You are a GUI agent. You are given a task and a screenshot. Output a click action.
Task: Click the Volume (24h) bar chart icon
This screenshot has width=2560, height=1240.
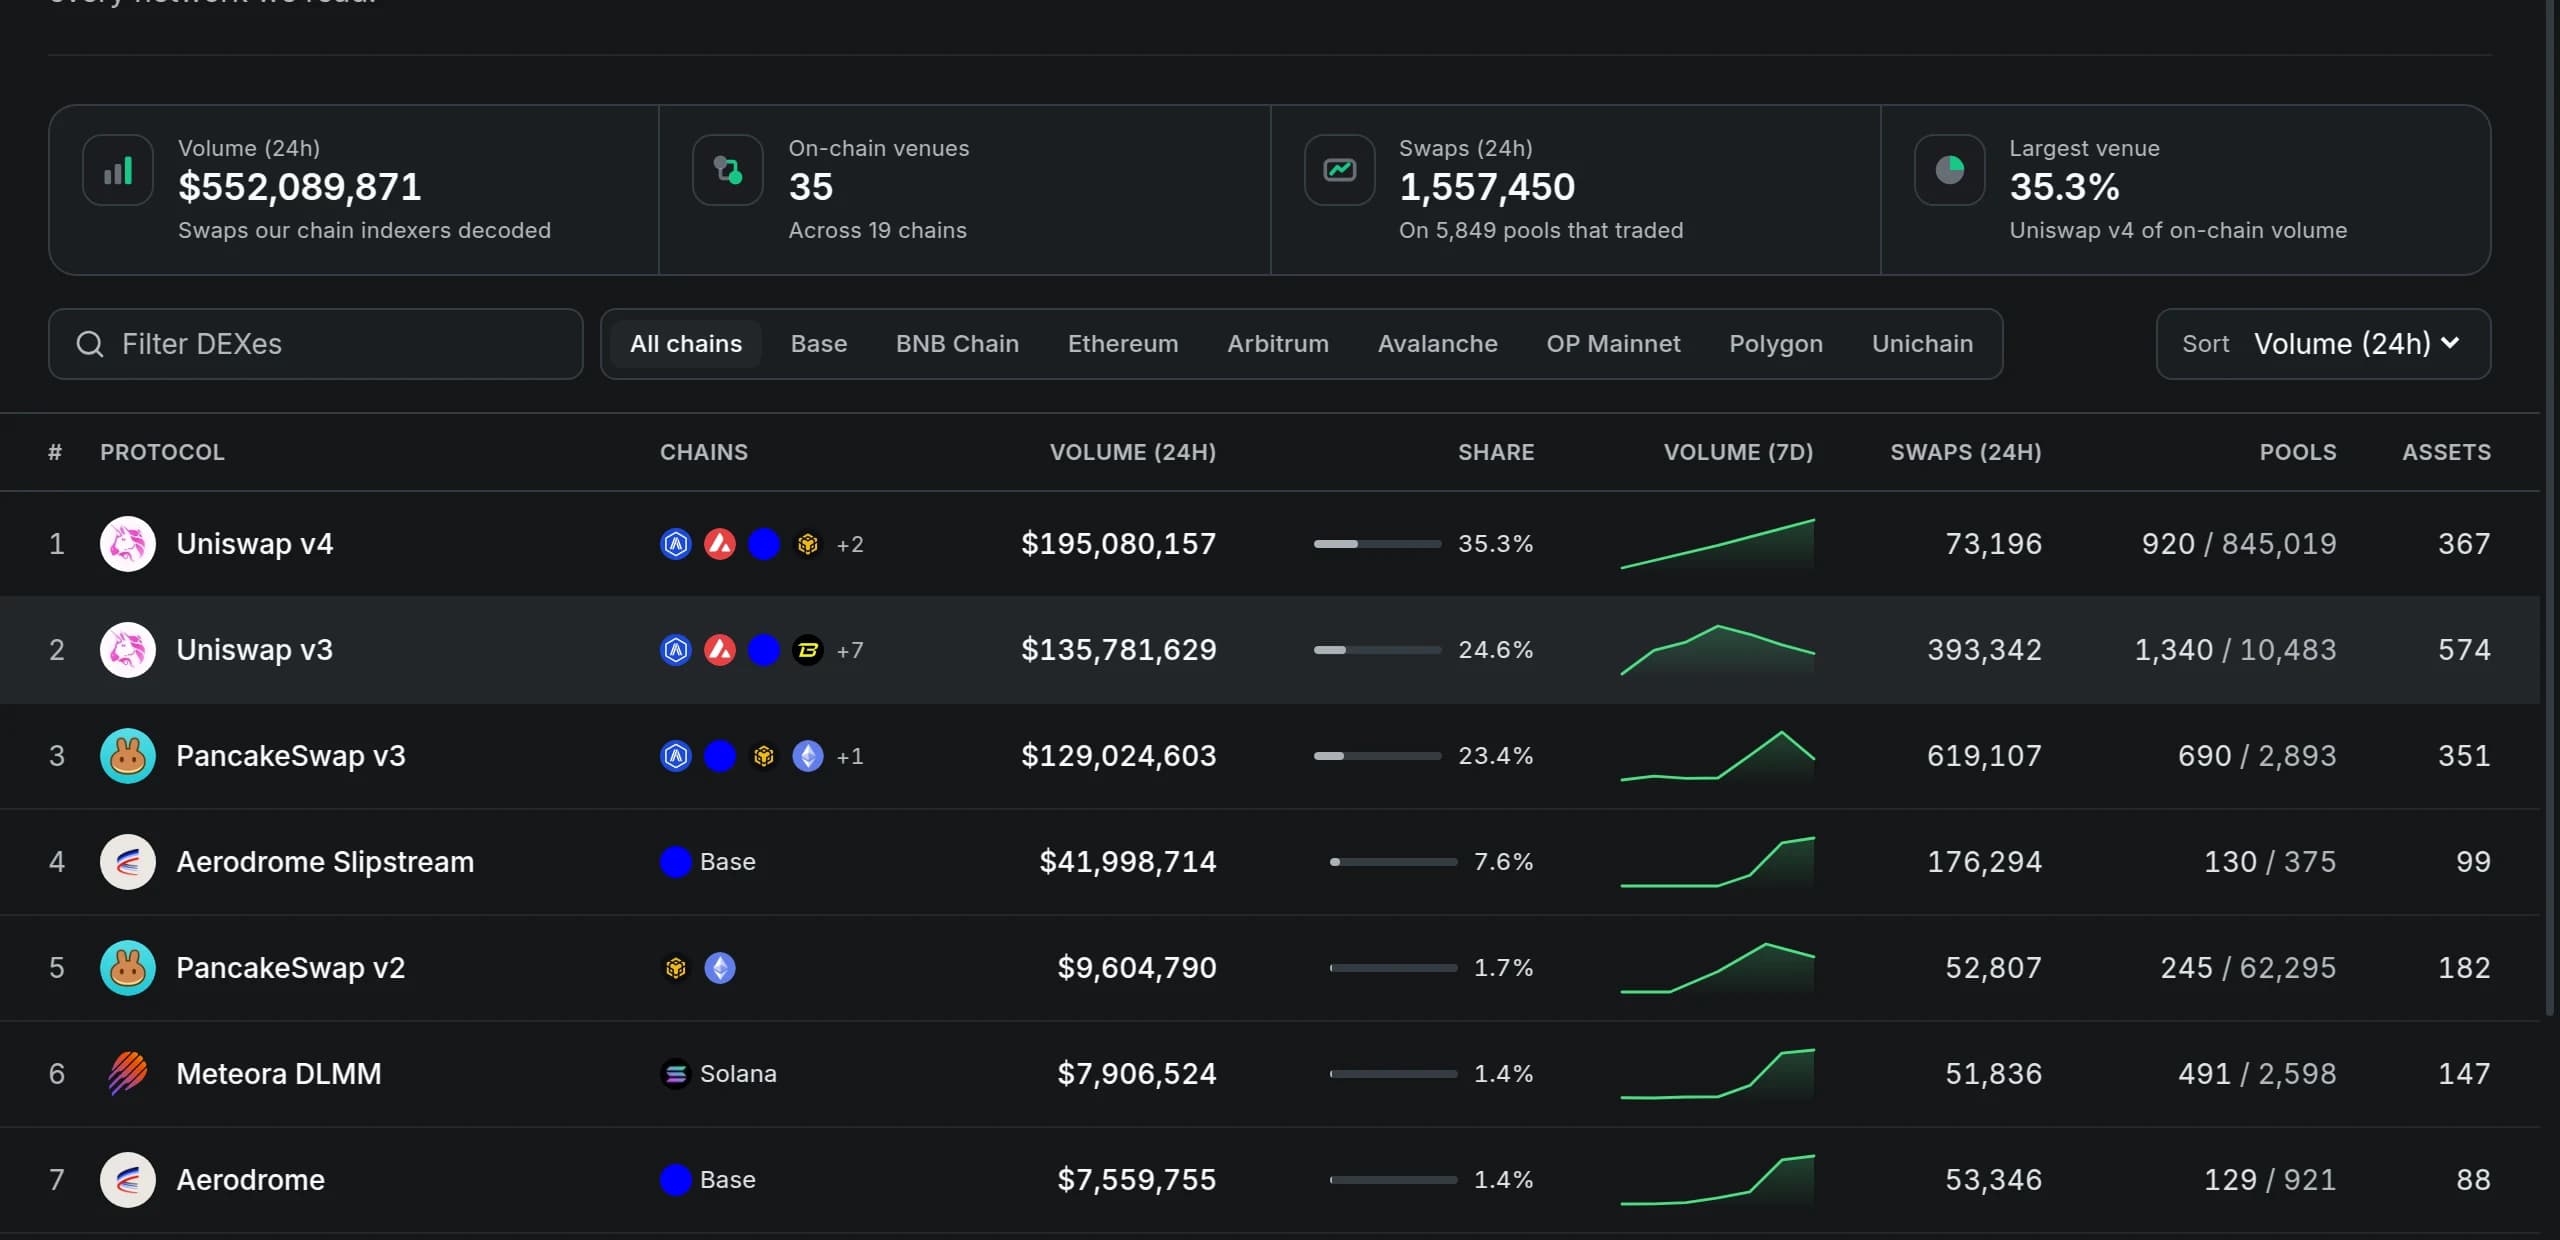(118, 171)
